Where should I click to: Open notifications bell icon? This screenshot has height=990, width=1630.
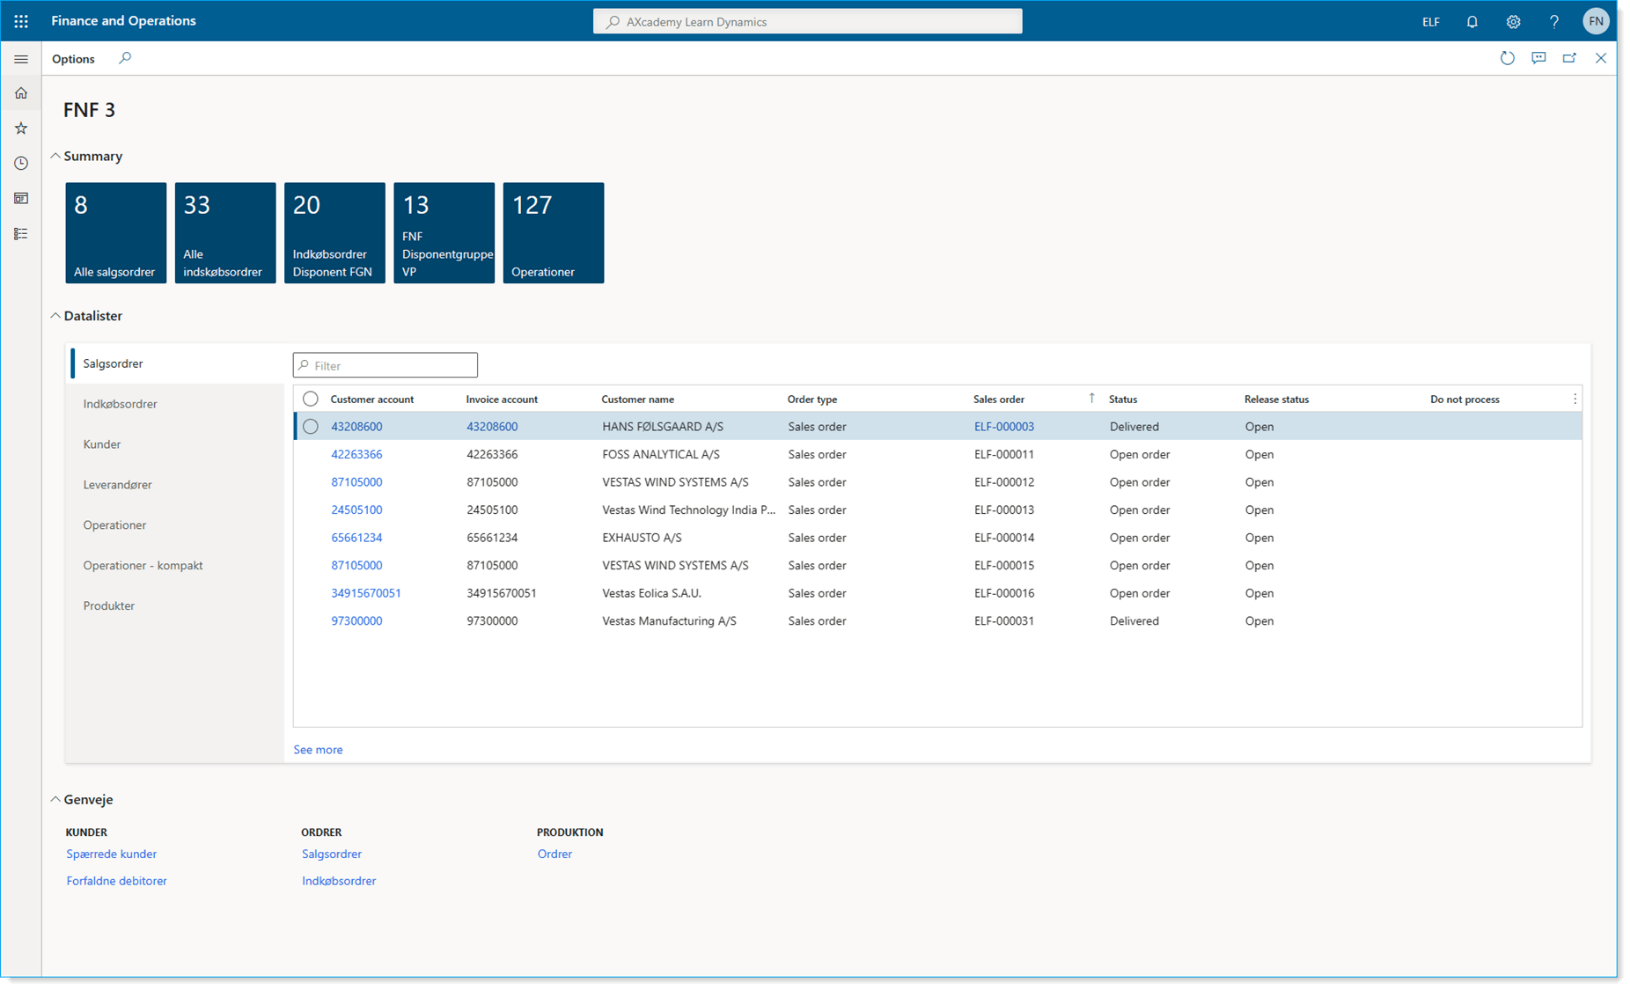[1472, 21]
